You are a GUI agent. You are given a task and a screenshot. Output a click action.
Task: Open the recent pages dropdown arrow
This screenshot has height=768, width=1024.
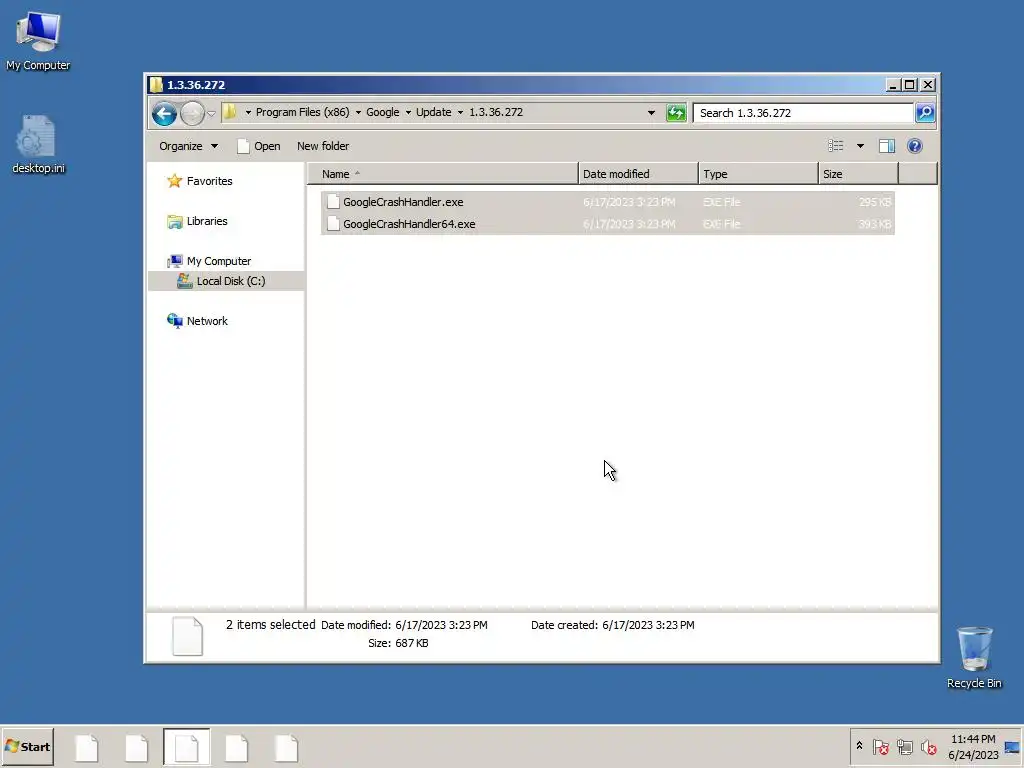click(211, 114)
